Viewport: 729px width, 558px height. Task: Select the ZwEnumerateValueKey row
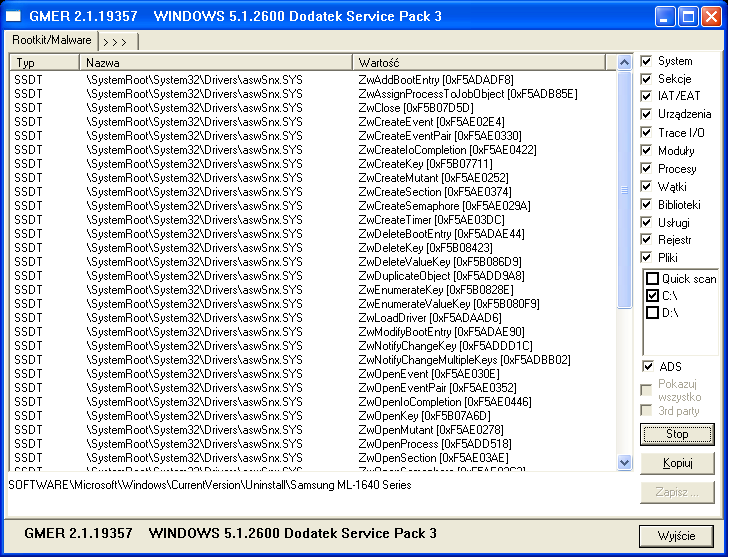[313, 304]
